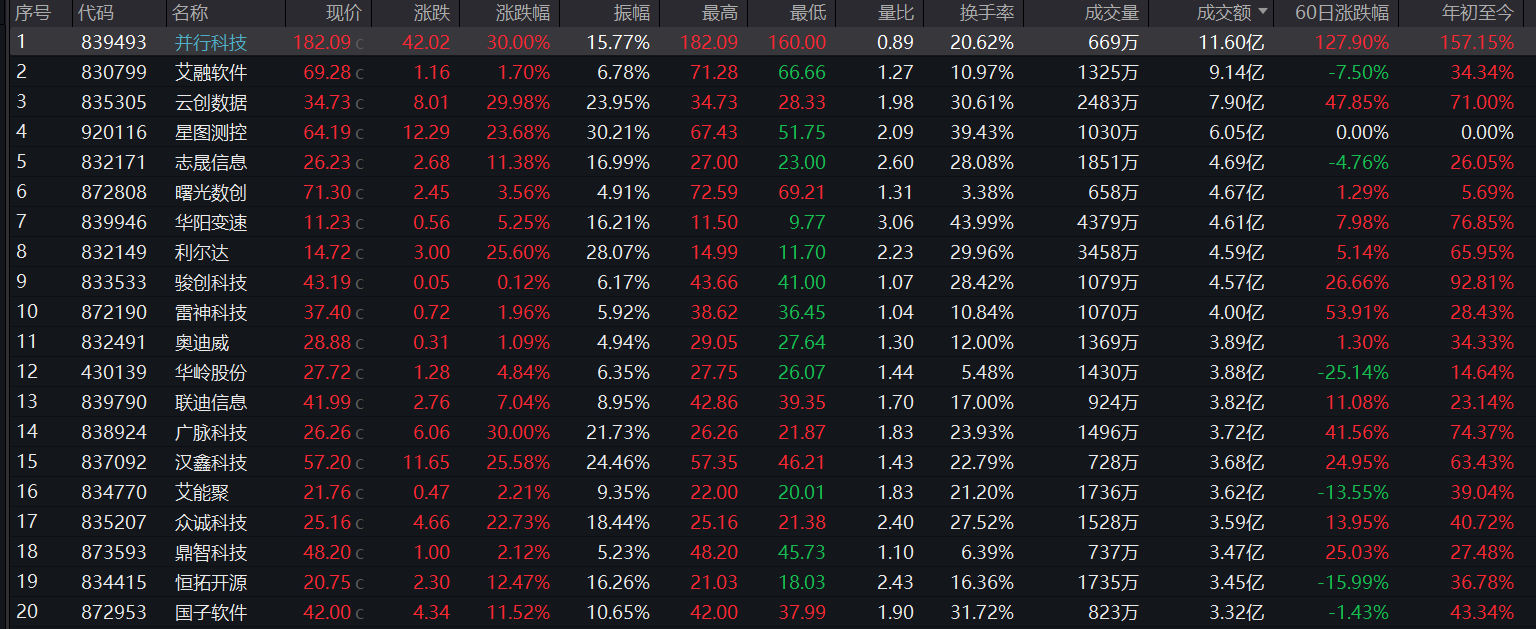
Task: Click the 157.15% year-to-date value
Action: coord(1477,42)
